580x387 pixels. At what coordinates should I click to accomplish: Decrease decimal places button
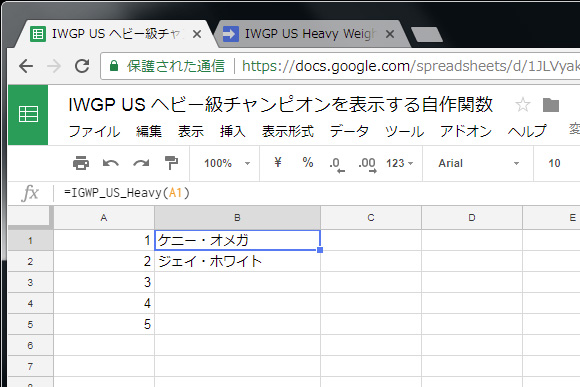(x=337, y=164)
